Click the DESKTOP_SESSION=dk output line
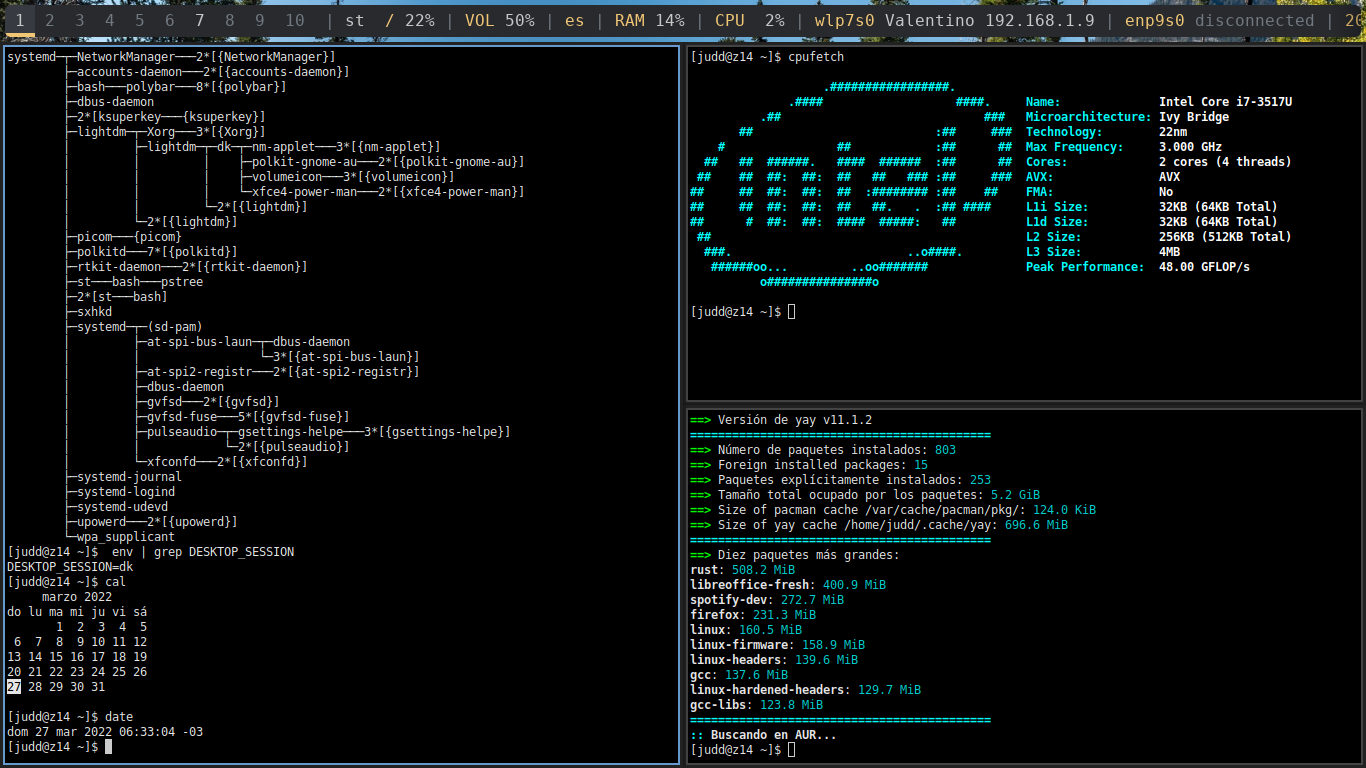 (x=70, y=567)
